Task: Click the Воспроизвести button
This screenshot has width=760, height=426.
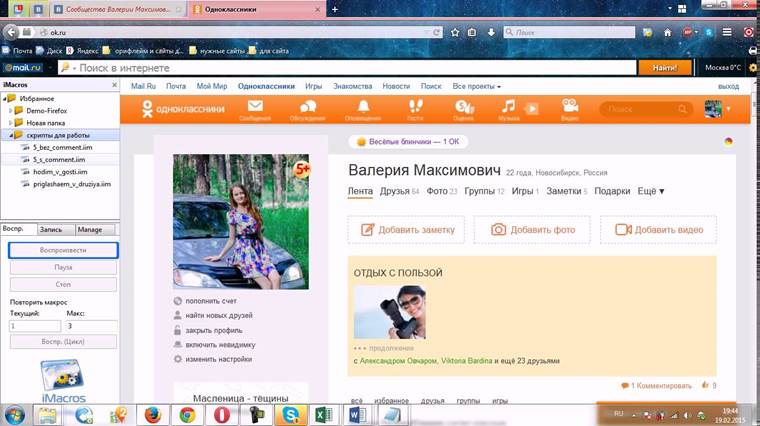Action: 63,250
